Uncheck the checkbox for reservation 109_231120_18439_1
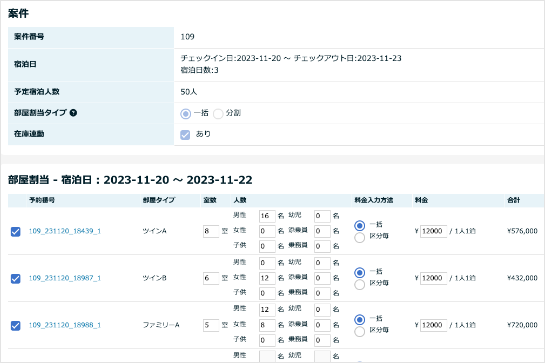The width and height of the screenshot is (545, 363). click(16, 232)
